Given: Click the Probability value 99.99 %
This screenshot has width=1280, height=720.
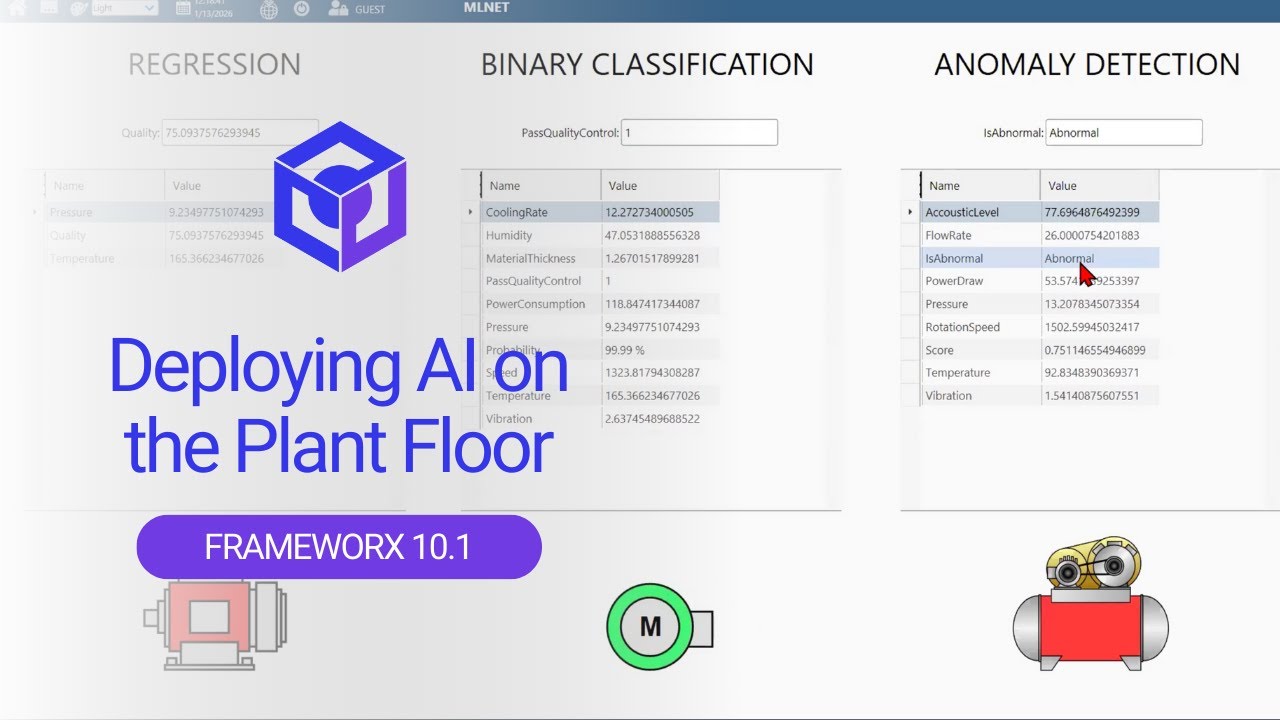Looking at the screenshot, I should point(625,350).
